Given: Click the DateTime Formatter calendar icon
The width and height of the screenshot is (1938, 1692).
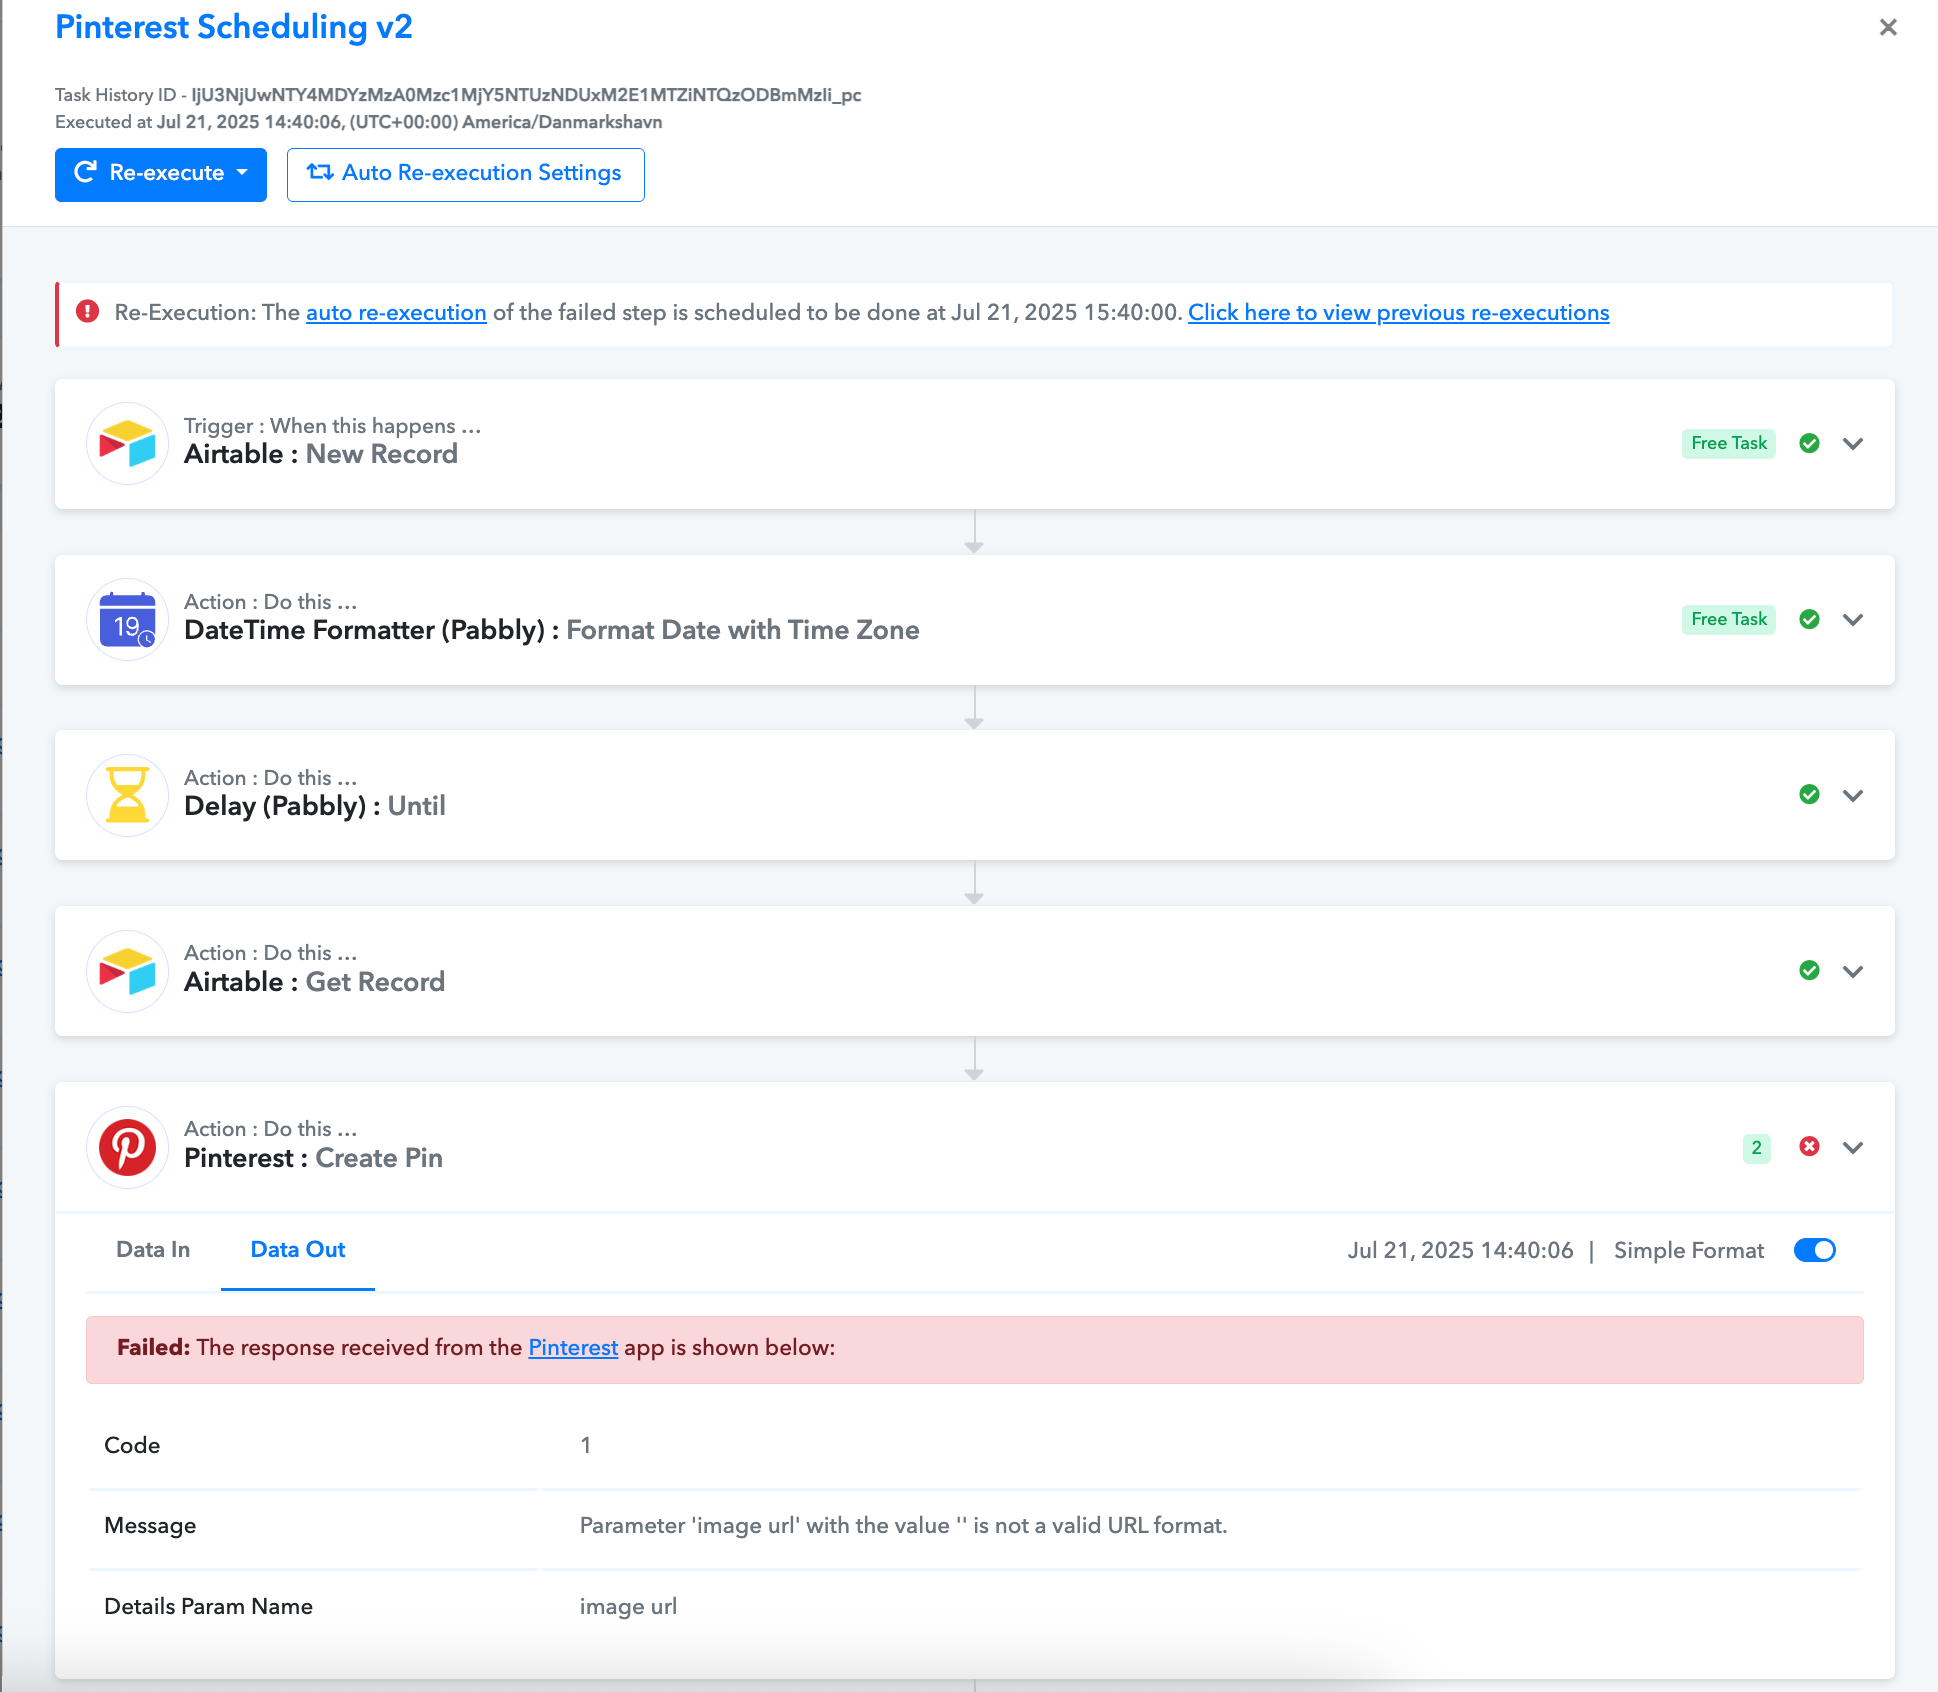Looking at the screenshot, I should (128, 619).
